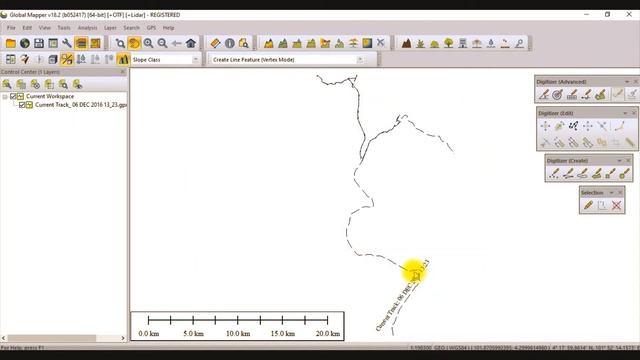Open the File menu

11,28
